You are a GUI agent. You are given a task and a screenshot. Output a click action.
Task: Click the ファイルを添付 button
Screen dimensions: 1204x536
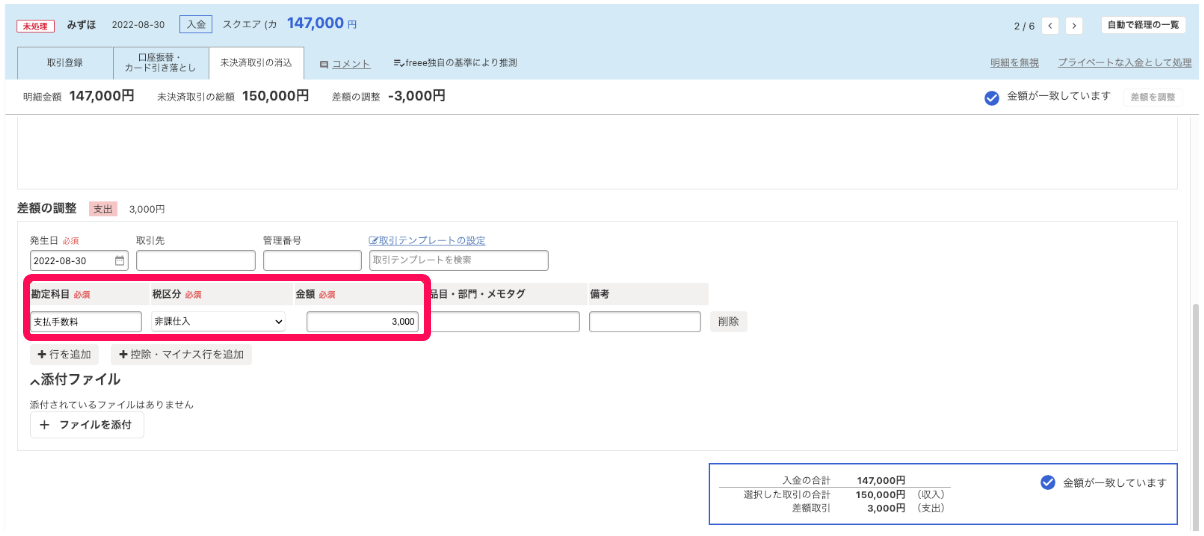[87, 425]
